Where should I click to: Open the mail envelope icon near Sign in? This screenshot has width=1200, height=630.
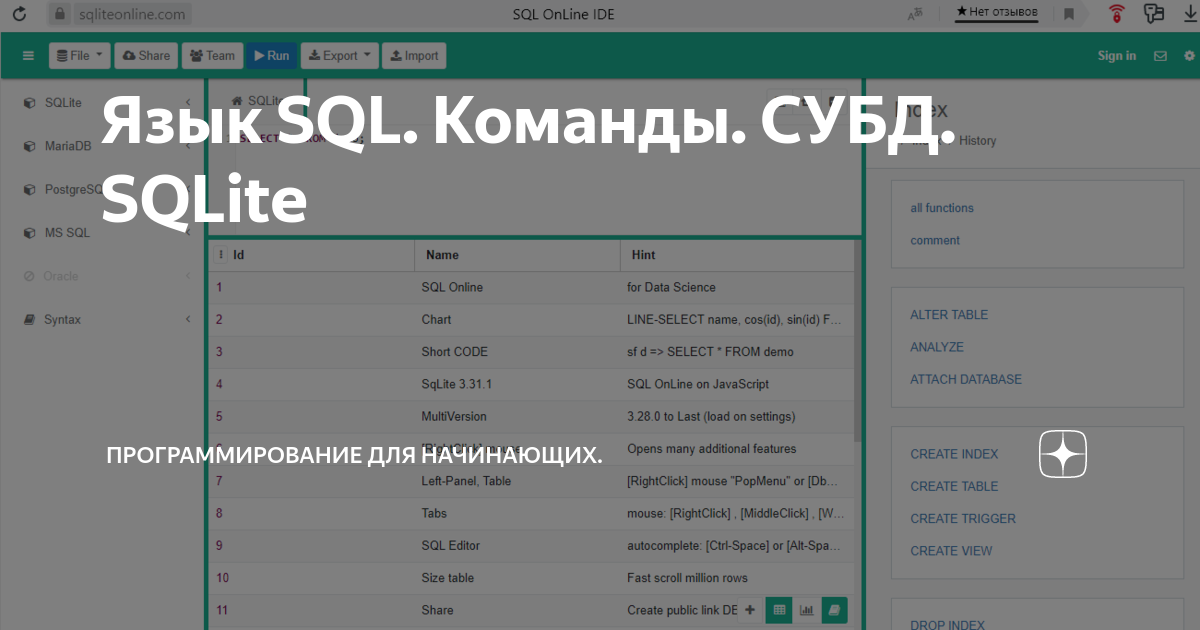[1160, 55]
